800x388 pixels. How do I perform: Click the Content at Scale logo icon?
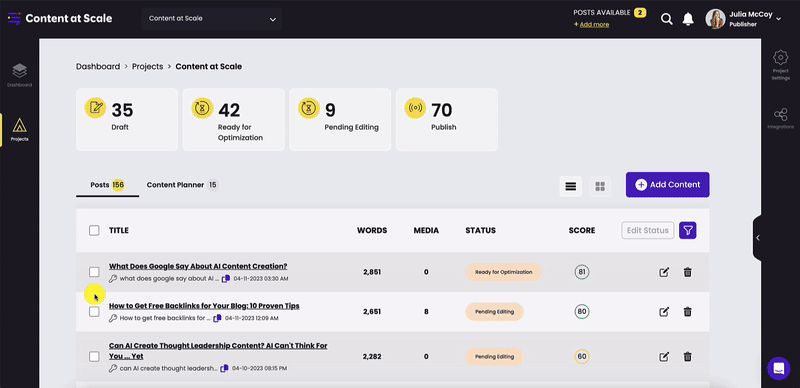click(x=14, y=19)
